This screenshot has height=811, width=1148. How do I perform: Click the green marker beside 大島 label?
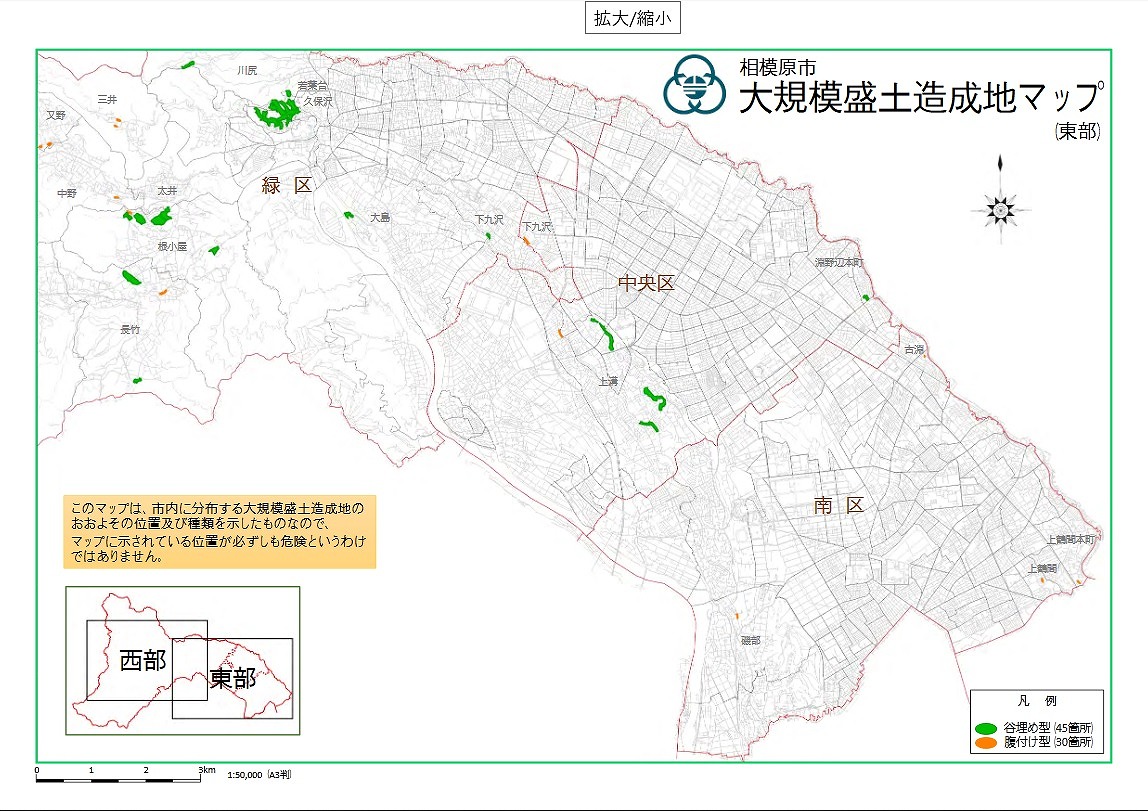click(348, 215)
